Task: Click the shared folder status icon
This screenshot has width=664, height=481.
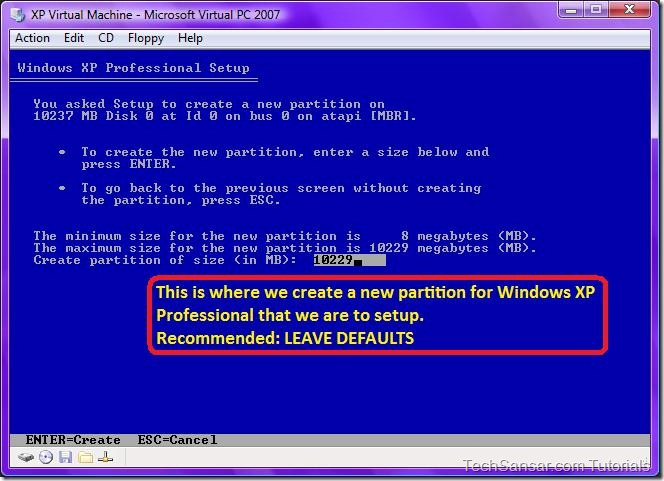Action: click(x=86, y=457)
